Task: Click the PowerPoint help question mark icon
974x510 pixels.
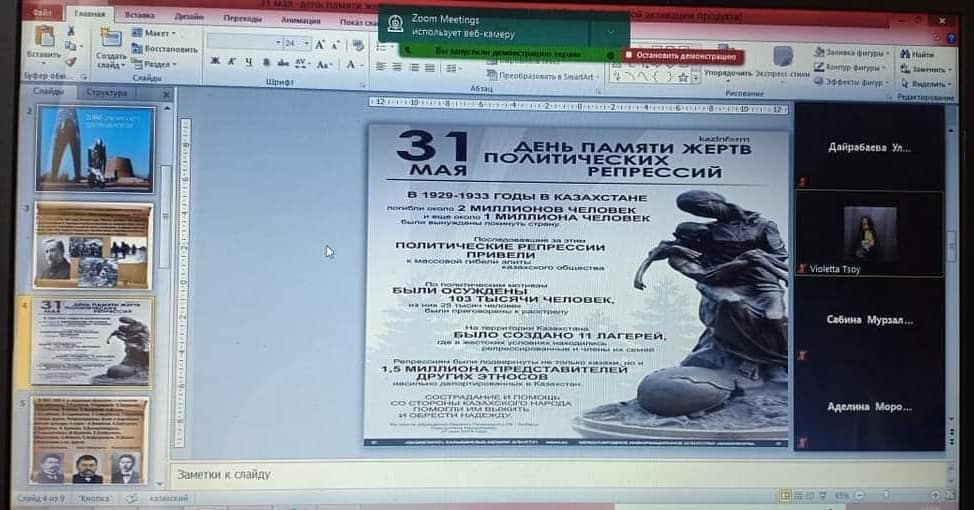Action: 952,39
